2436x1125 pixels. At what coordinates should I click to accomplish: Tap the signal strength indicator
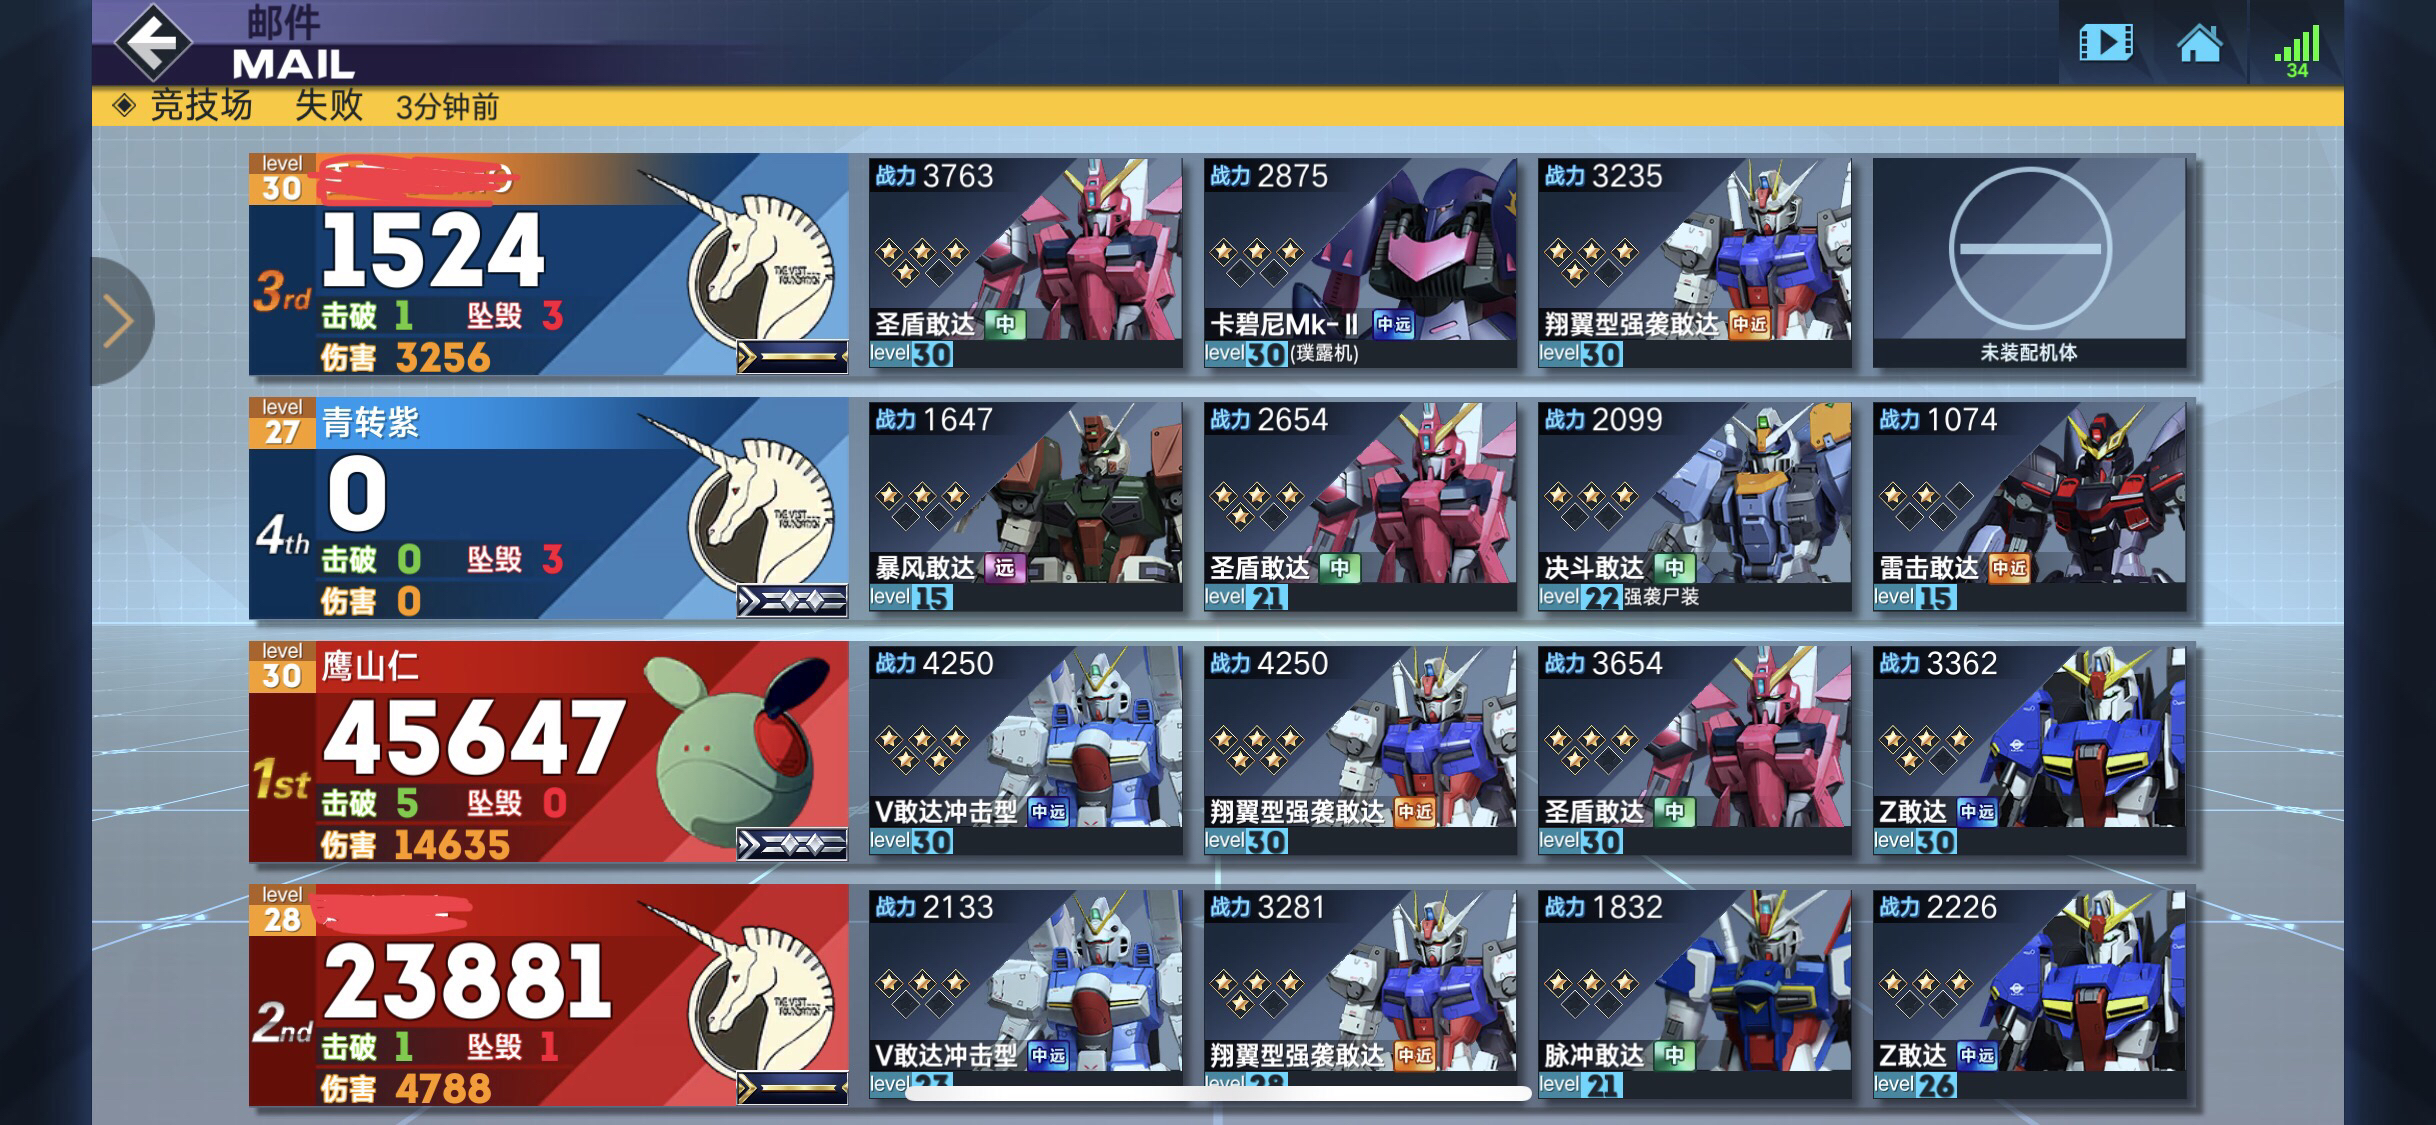(2296, 52)
